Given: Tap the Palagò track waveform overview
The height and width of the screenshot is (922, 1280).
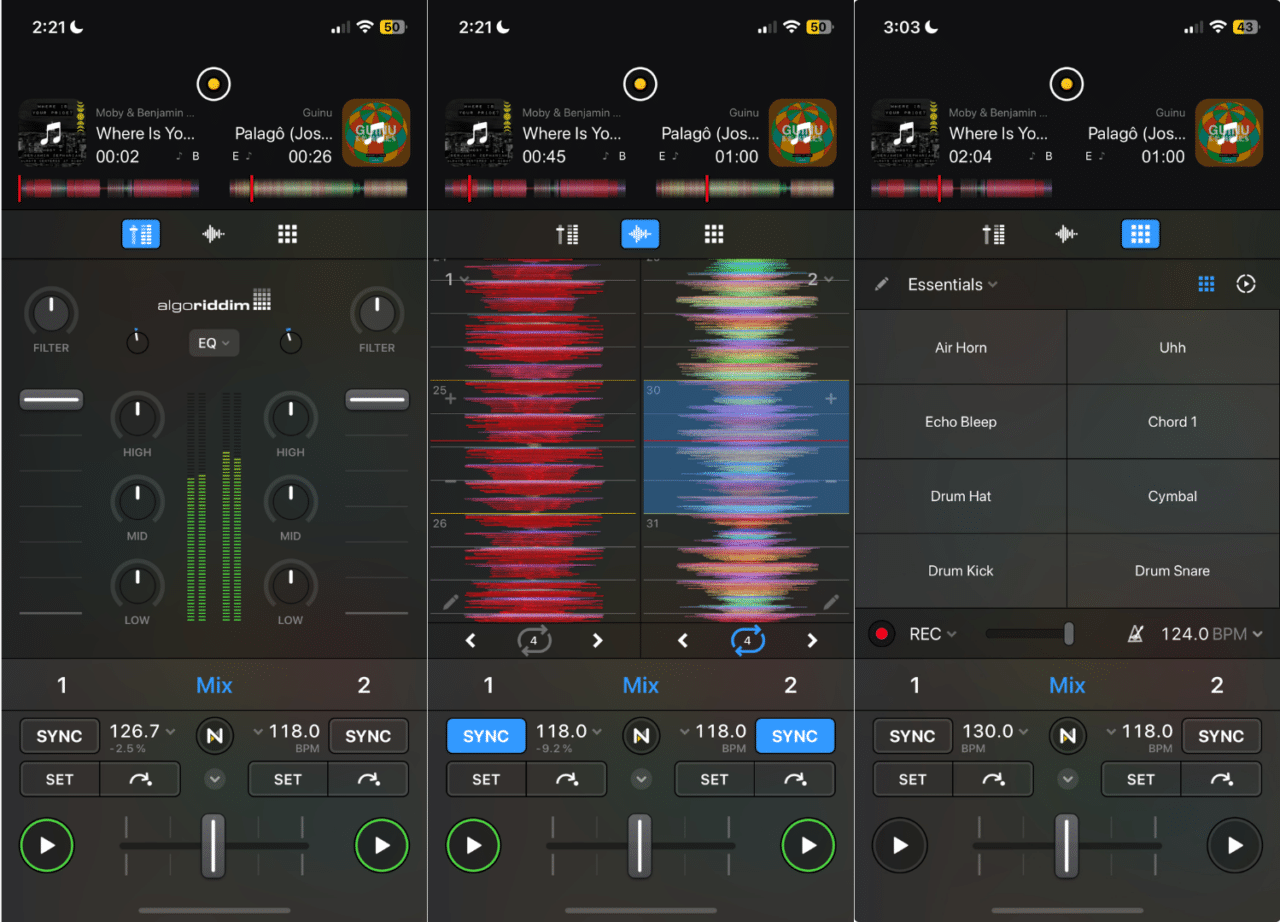Looking at the screenshot, I should tap(318, 187).
